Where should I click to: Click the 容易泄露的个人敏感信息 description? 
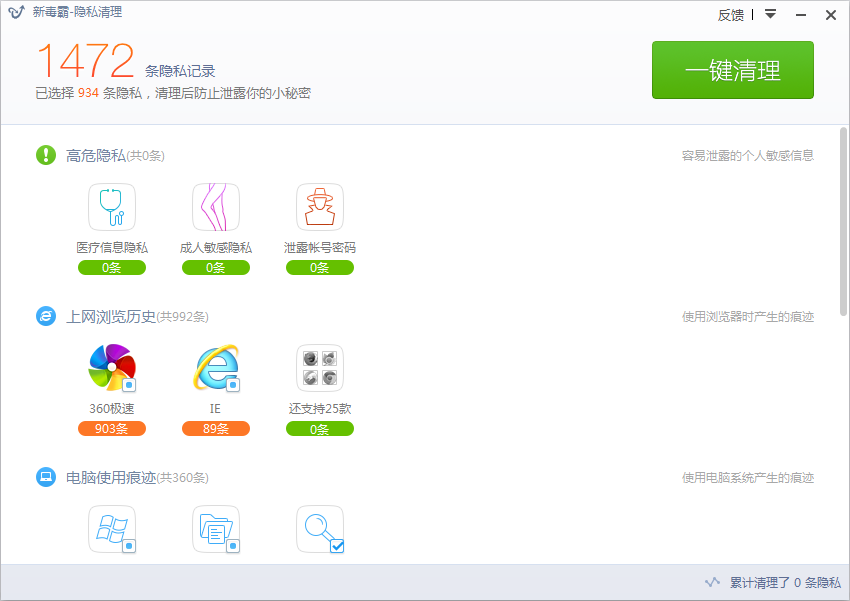[x=748, y=156]
